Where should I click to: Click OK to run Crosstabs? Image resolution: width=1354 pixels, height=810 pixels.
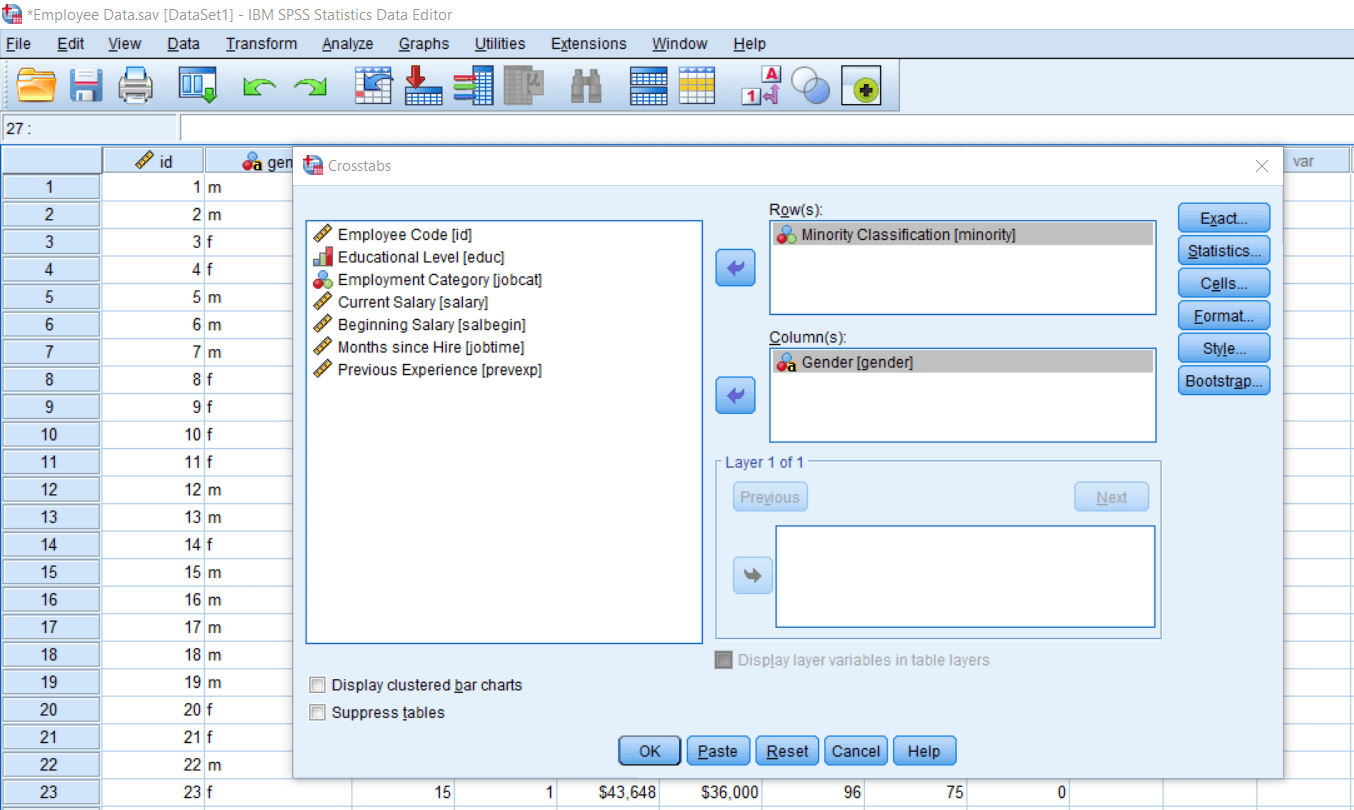coord(650,751)
